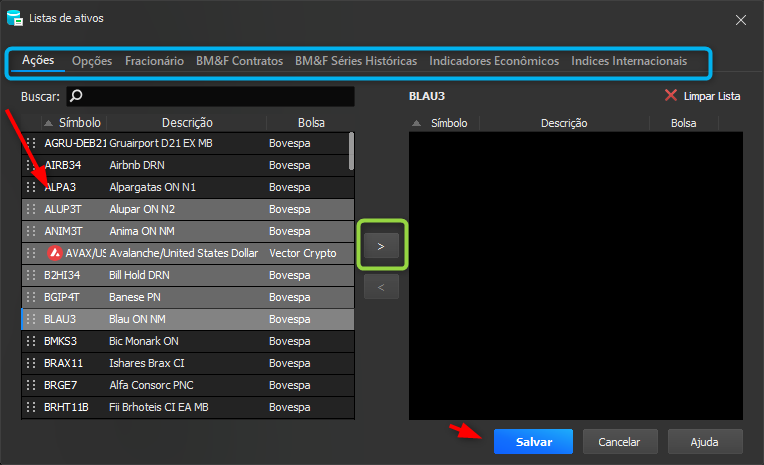Select the Gruairport D21 EX MB row
The image size is (764, 465).
click(188, 143)
